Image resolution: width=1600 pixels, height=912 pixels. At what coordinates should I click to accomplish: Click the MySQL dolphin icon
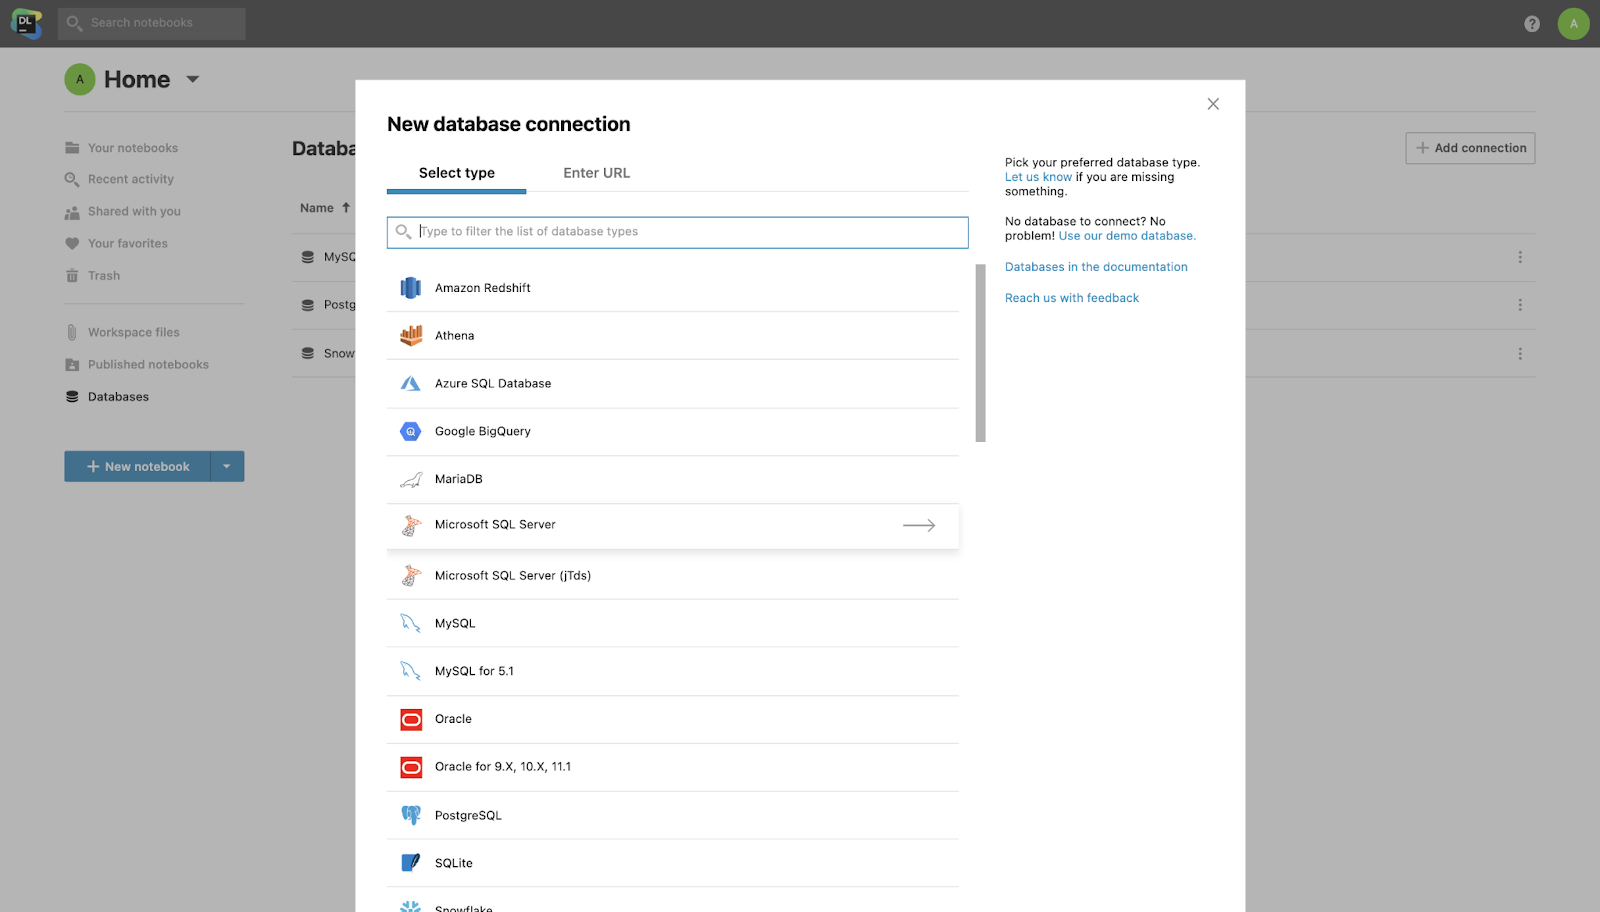point(410,623)
